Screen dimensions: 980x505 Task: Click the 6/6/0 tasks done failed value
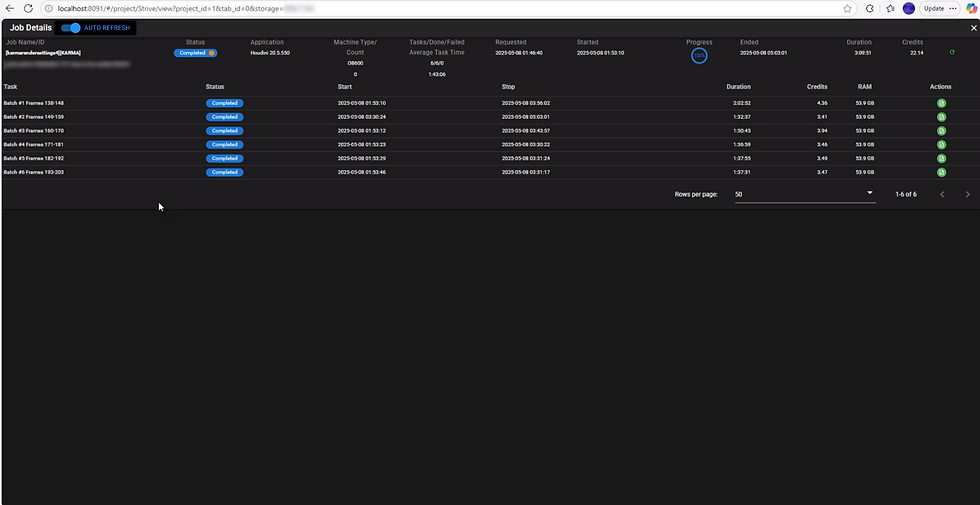pos(437,63)
